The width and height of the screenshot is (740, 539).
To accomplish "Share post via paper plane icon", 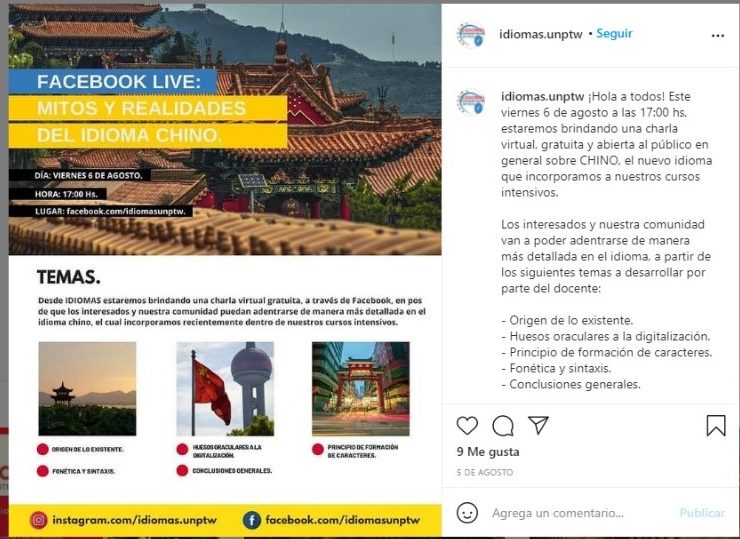I will 538,425.
